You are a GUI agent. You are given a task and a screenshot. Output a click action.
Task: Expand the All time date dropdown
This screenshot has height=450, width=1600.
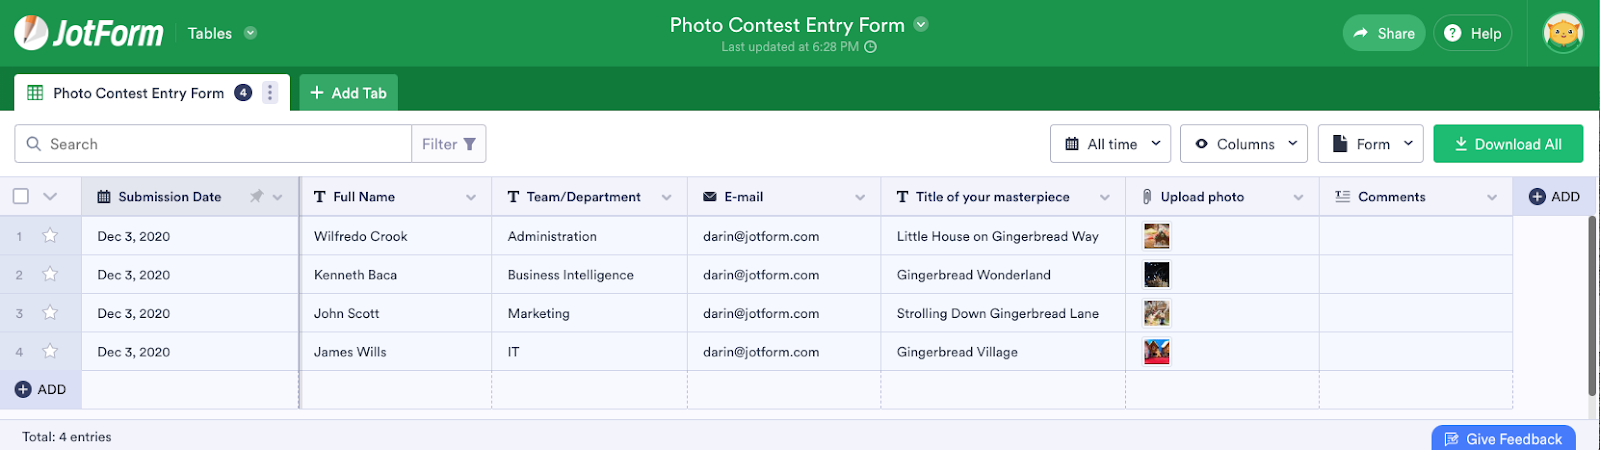pyautogui.click(x=1110, y=144)
